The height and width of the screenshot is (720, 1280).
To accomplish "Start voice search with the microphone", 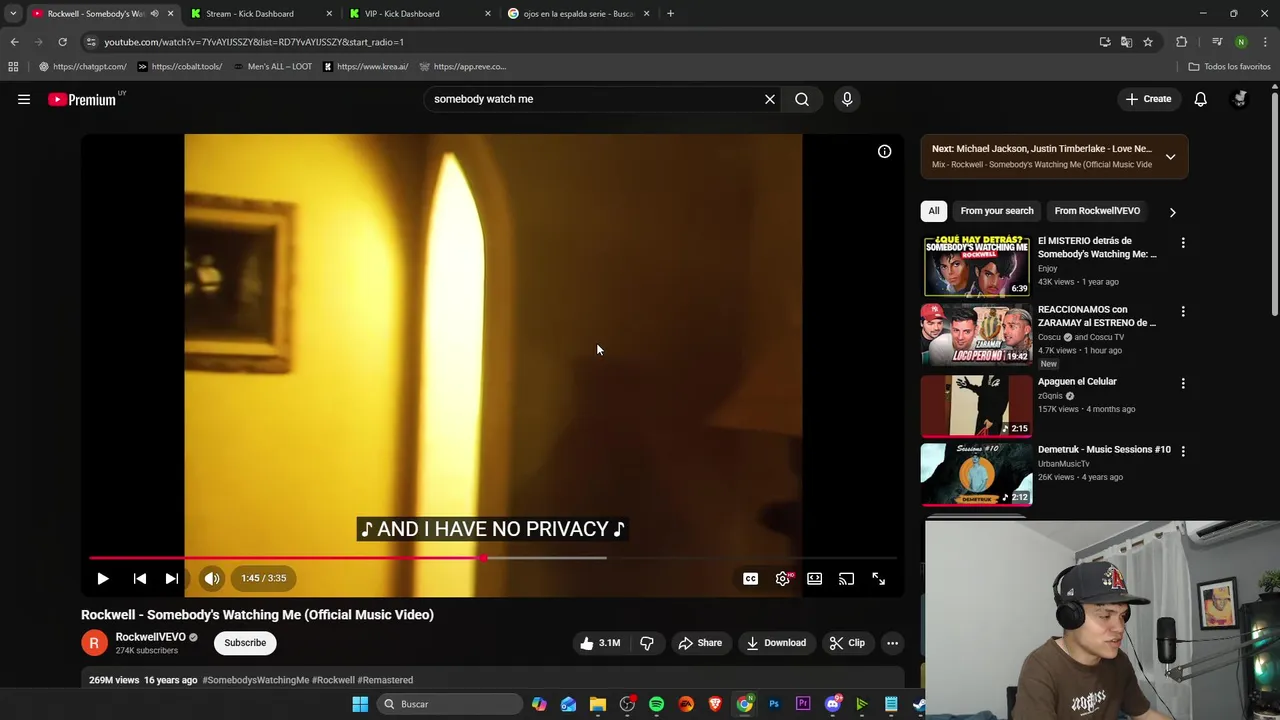I will pos(847,99).
